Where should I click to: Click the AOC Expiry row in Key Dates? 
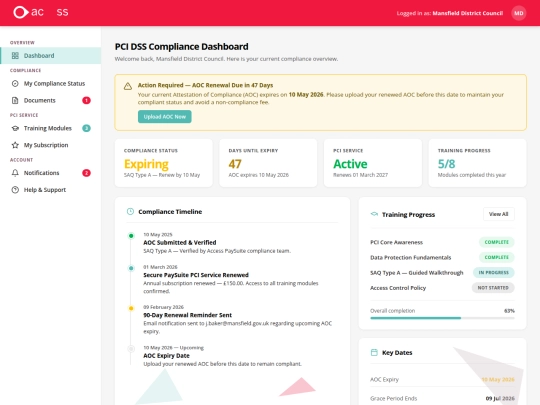[442, 379]
